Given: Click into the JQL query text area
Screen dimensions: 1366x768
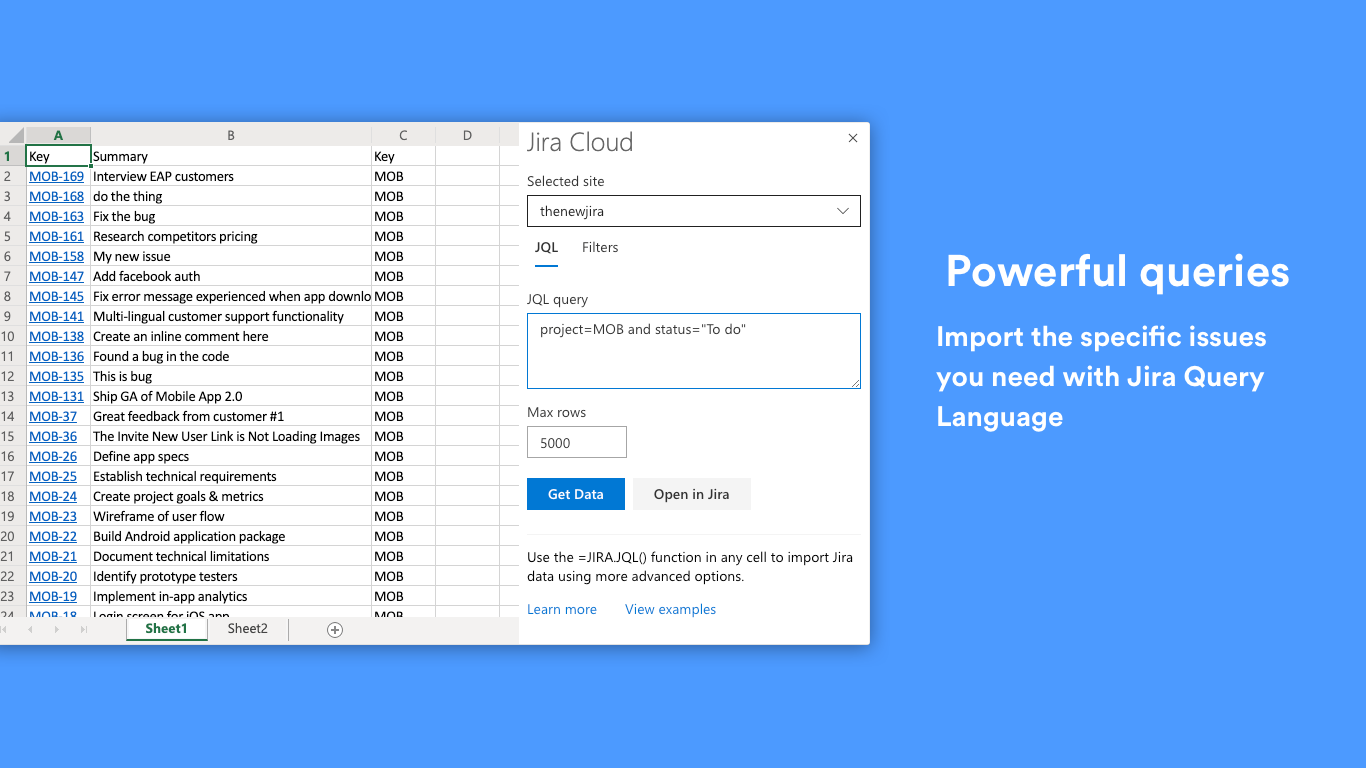Looking at the screenshot, I should pyautogui.click(x=693, y=351).
